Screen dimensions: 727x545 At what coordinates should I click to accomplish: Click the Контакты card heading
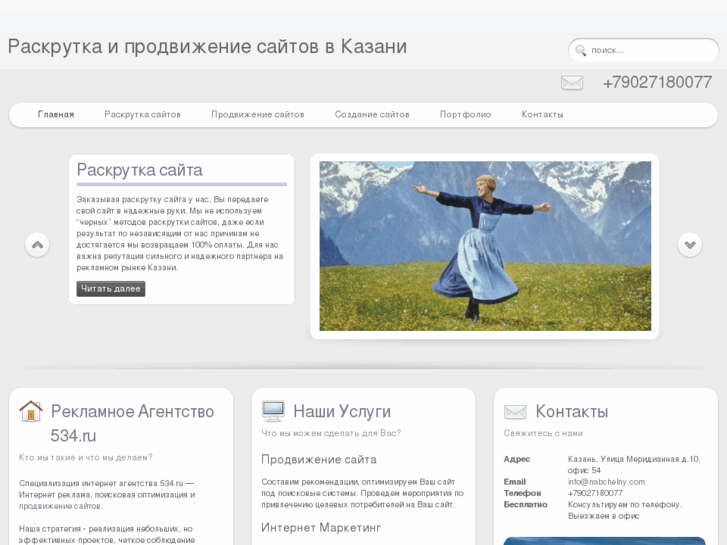tap(572, 411)
